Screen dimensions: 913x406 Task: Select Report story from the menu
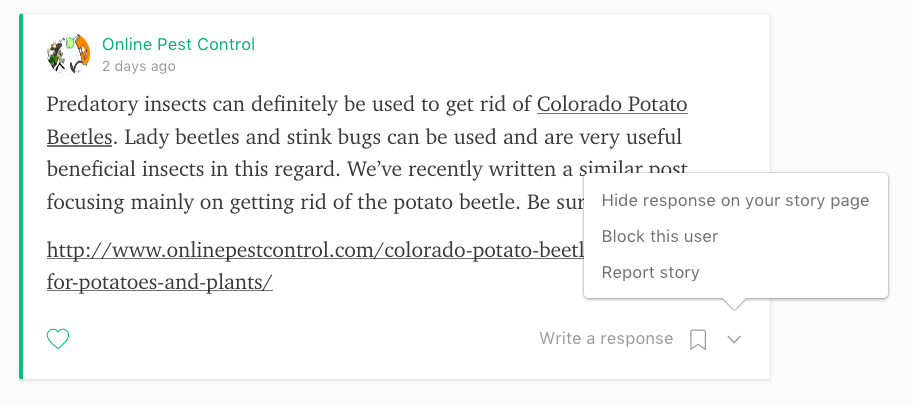click(x=650, y=272)
